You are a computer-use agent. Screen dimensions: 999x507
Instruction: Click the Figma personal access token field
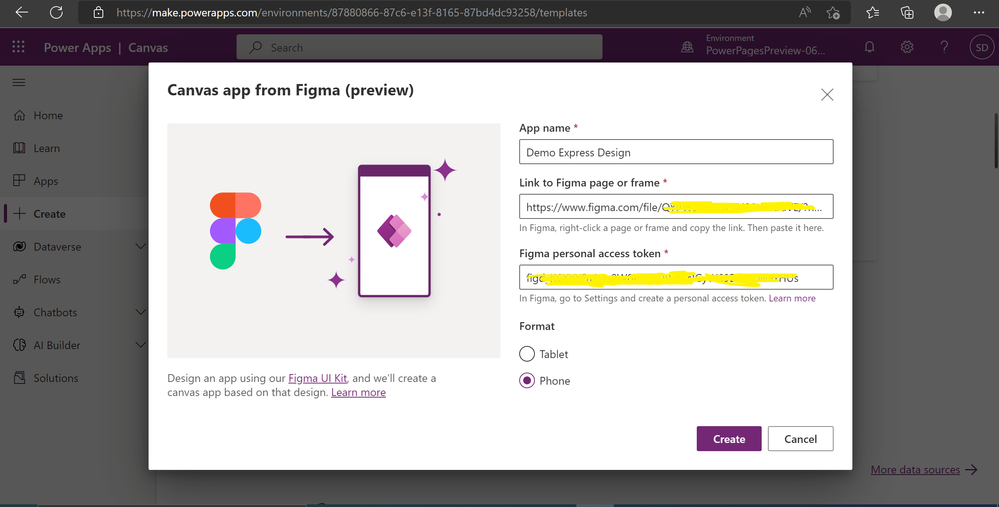(x=676, y=277)
